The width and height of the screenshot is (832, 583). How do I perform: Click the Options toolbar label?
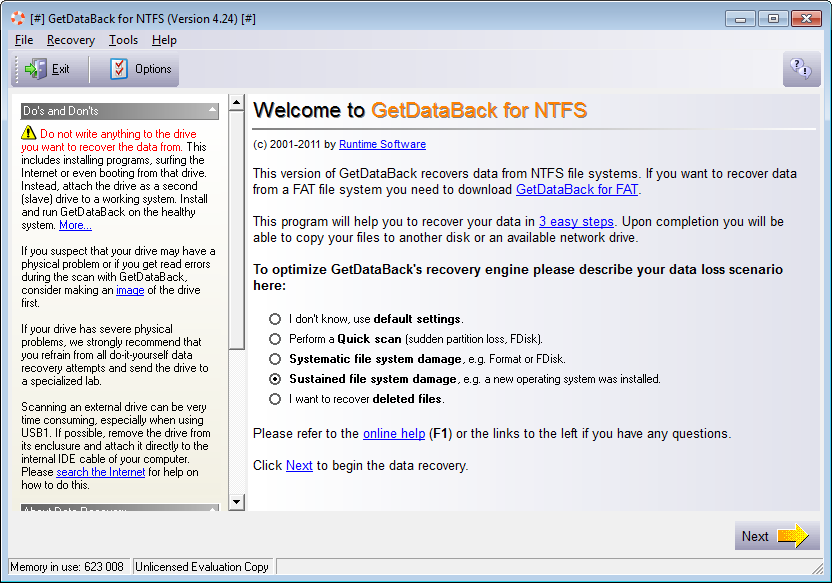pyautogui.click(x=153, y=69)
